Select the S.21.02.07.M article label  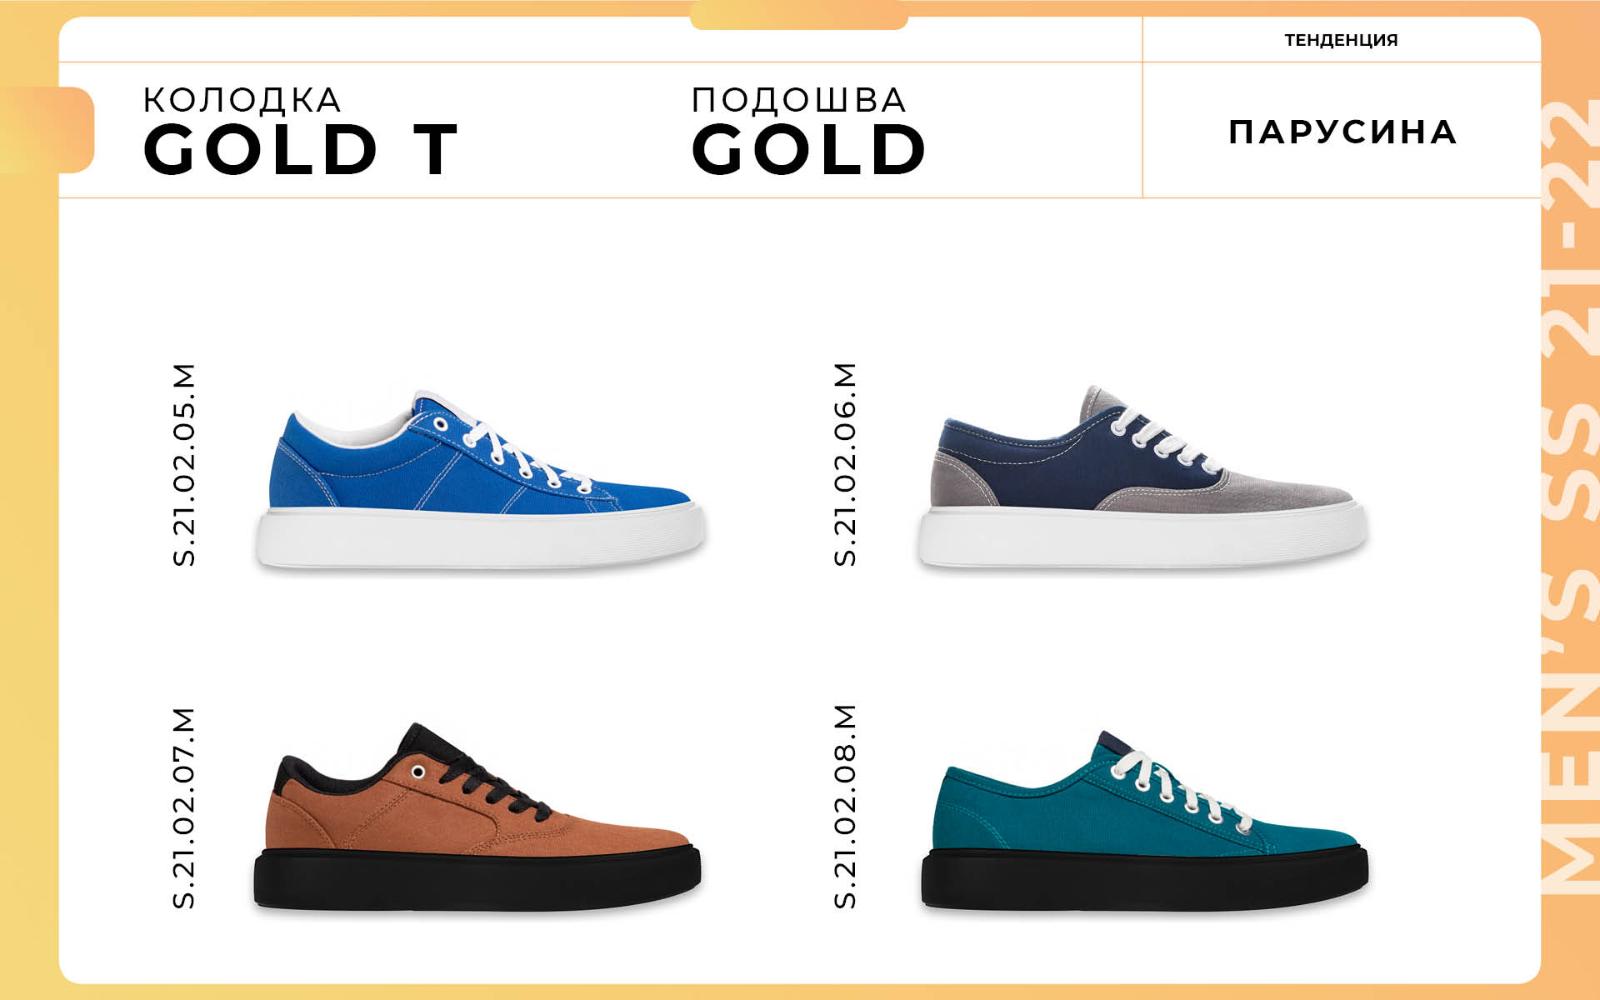(x=185, y=808)
